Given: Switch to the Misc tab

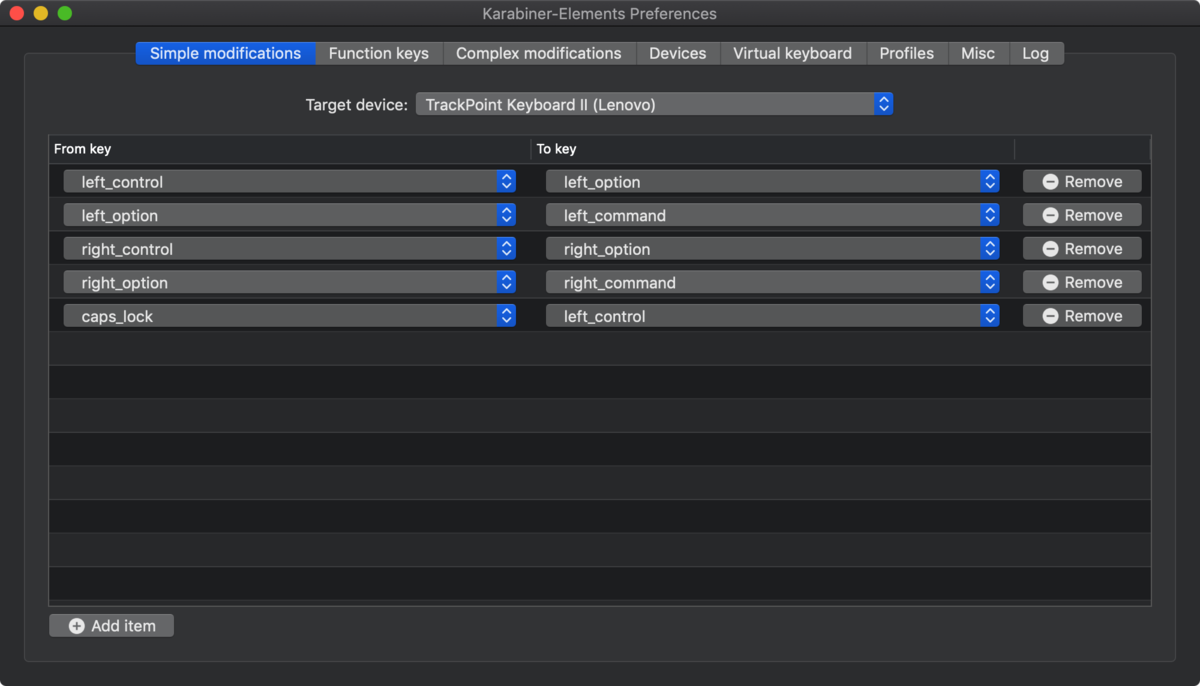Looking at the screenshot, I should tap(978, 53).
